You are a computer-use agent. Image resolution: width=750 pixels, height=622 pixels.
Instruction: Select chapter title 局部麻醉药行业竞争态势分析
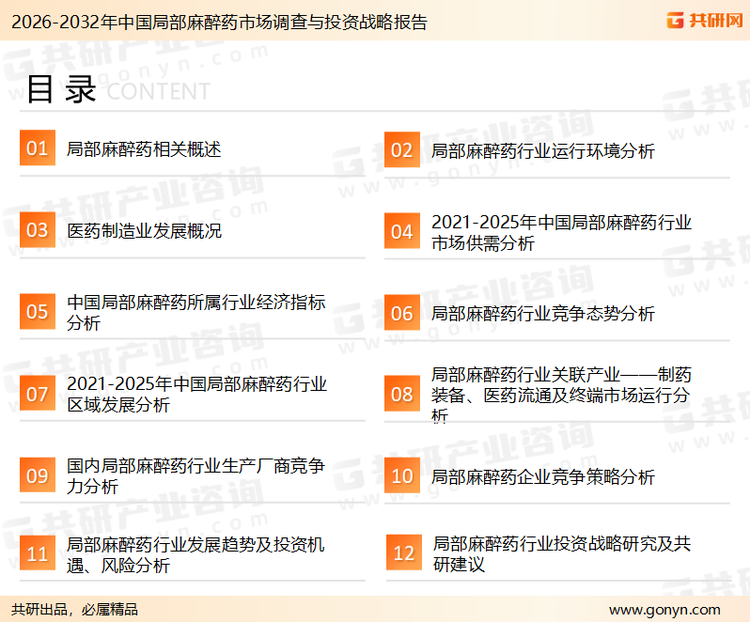pyautogui.click(x=542, y=314)
